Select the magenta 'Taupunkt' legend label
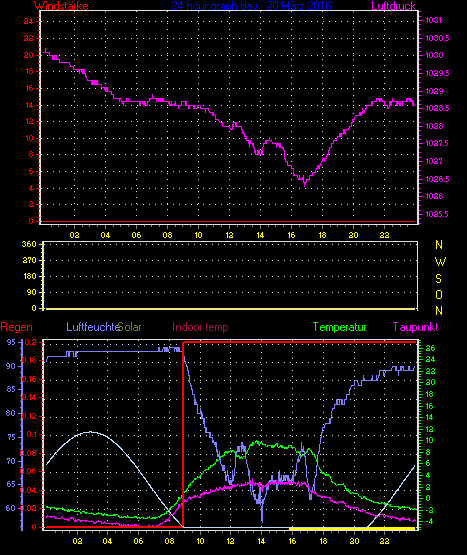Image resolution: width=467 pixels, height=555 pixels. coord(415,327)
